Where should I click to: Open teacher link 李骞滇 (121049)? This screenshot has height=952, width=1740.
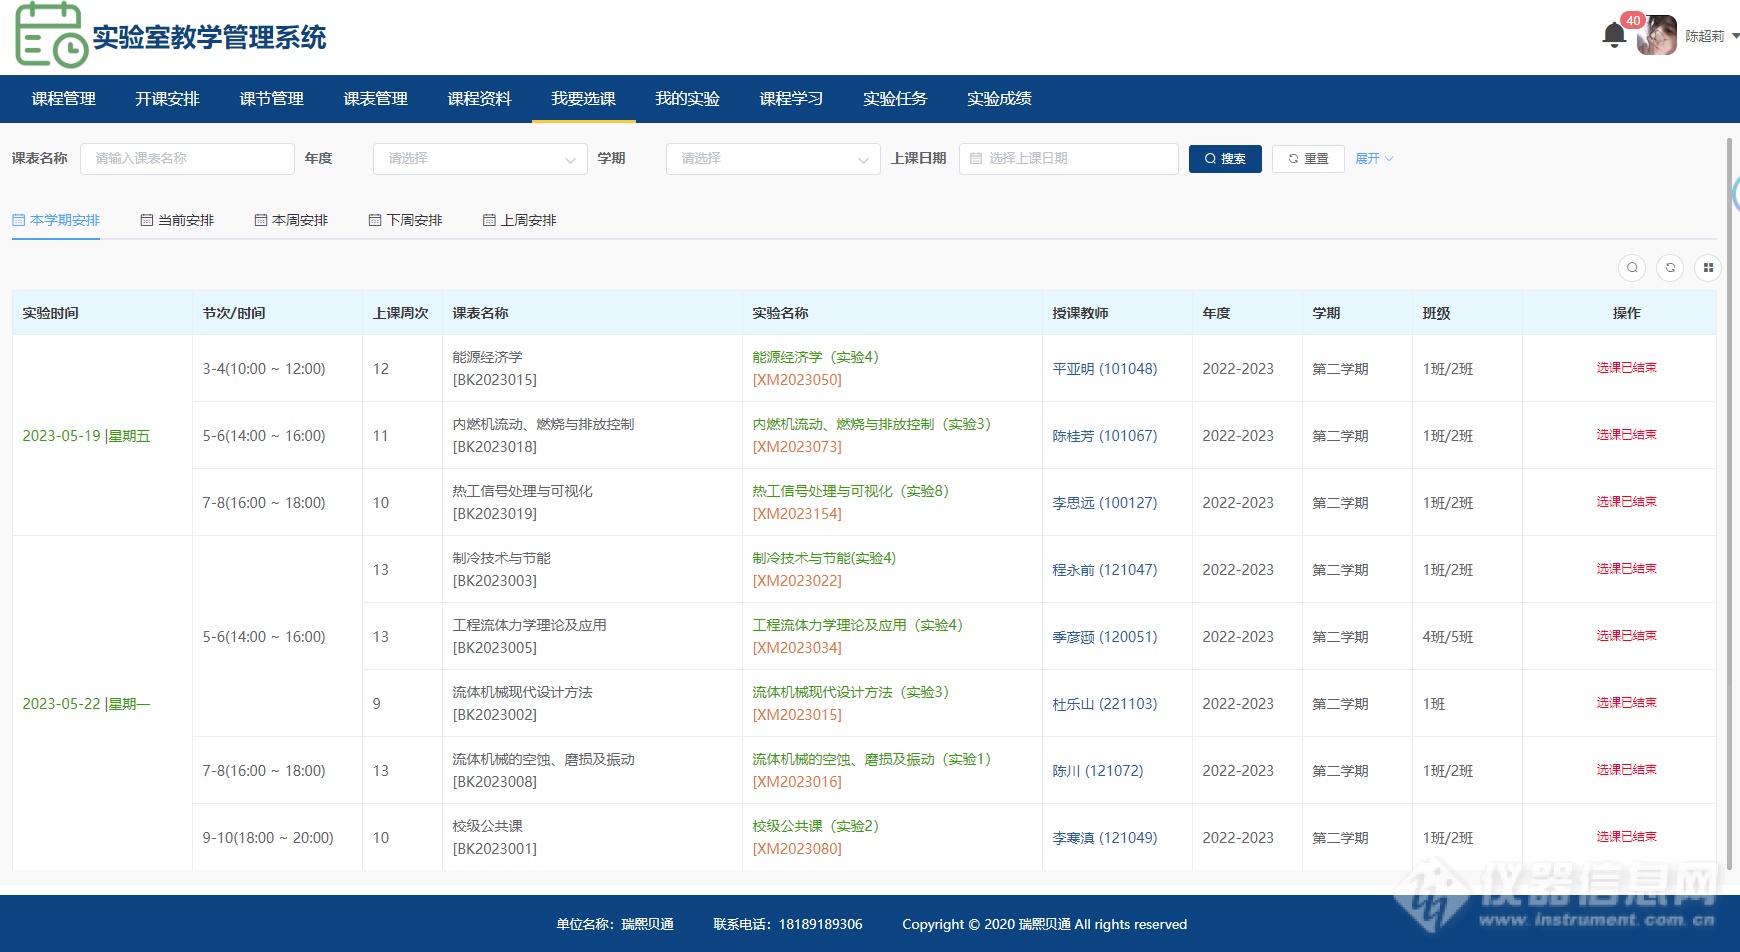point(1104,838)
